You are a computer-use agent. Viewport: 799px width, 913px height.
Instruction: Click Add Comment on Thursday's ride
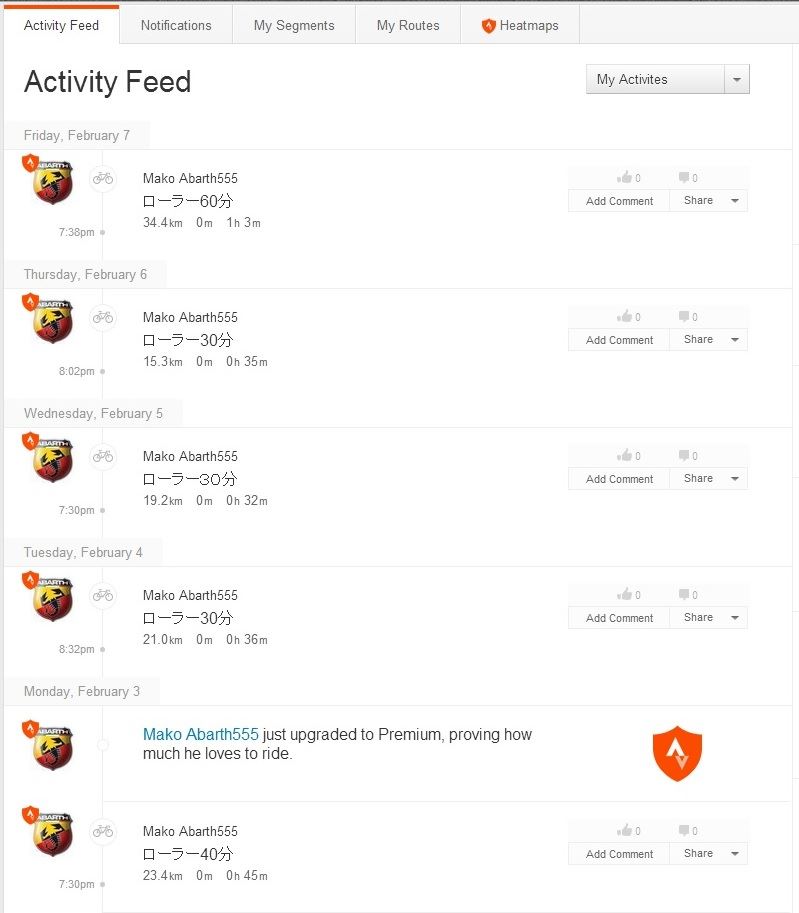619,339
